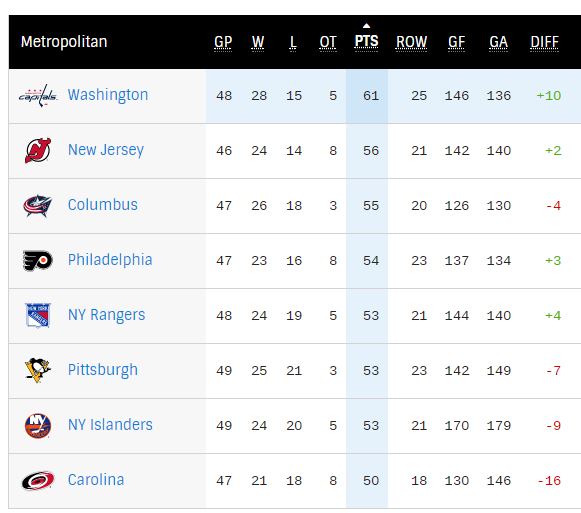This screenshot has width=581, height=513.
Task: Sort by the GF column header
Action: (456, 42)
